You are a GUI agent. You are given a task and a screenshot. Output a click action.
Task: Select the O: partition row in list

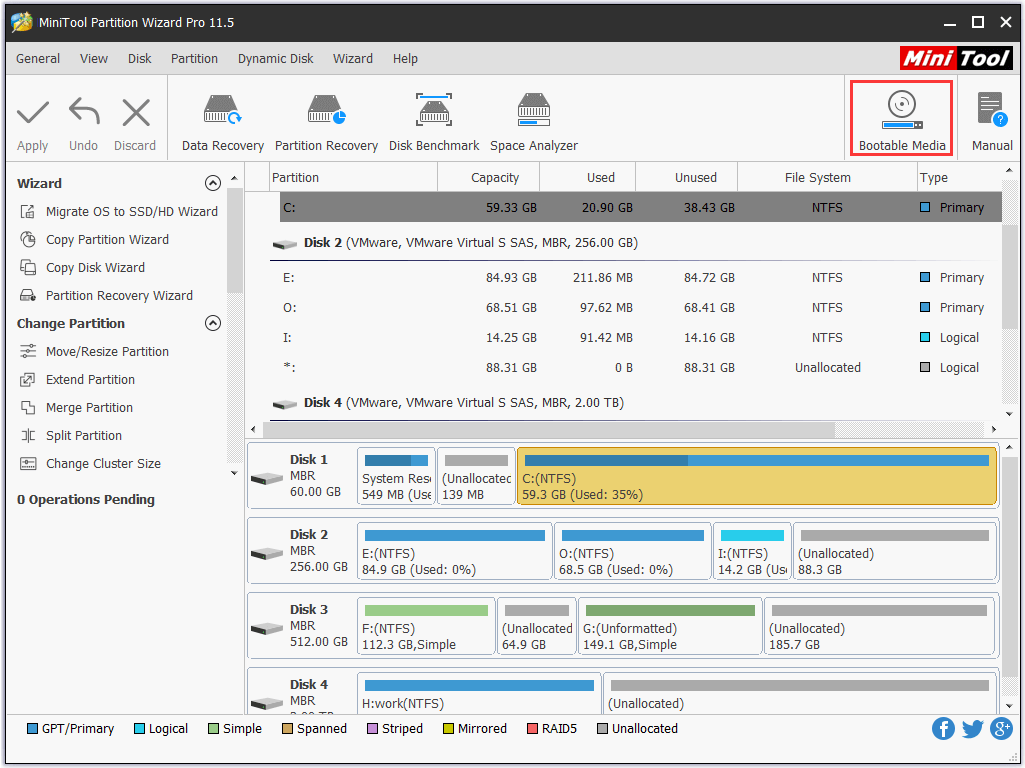(635, 307)
